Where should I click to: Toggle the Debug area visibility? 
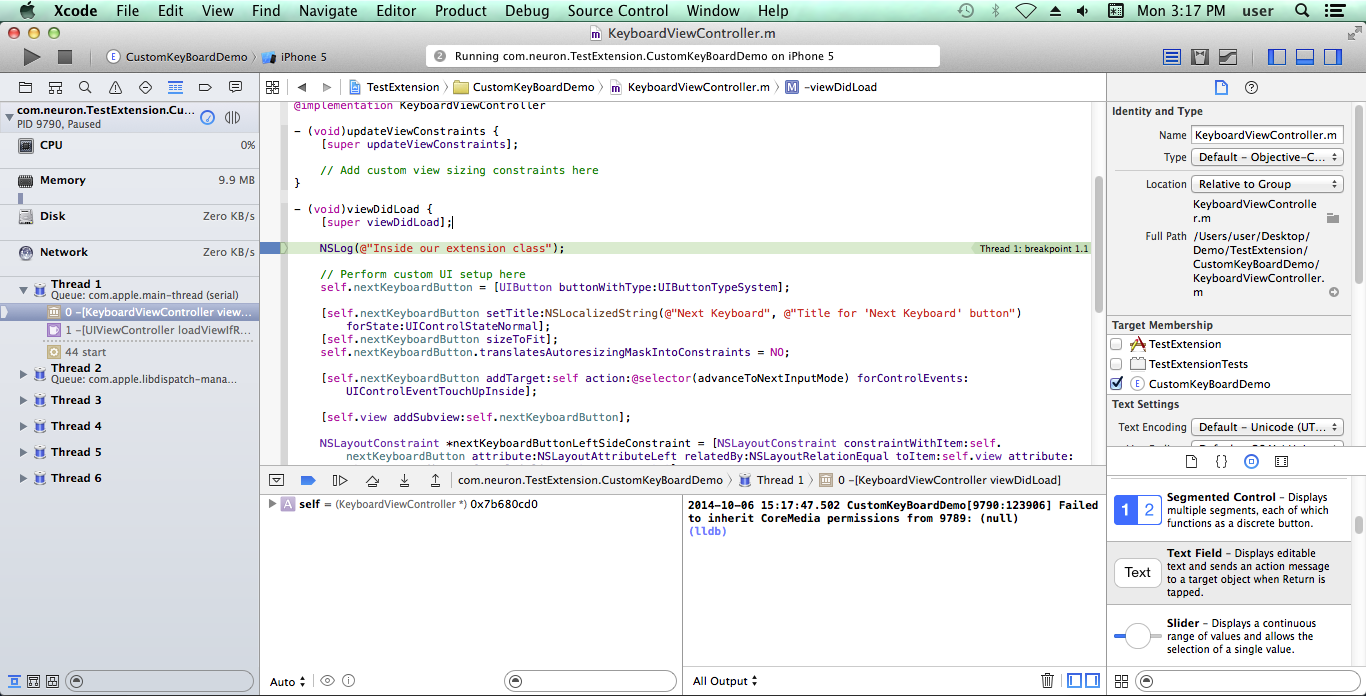(x=1305, y=57)
